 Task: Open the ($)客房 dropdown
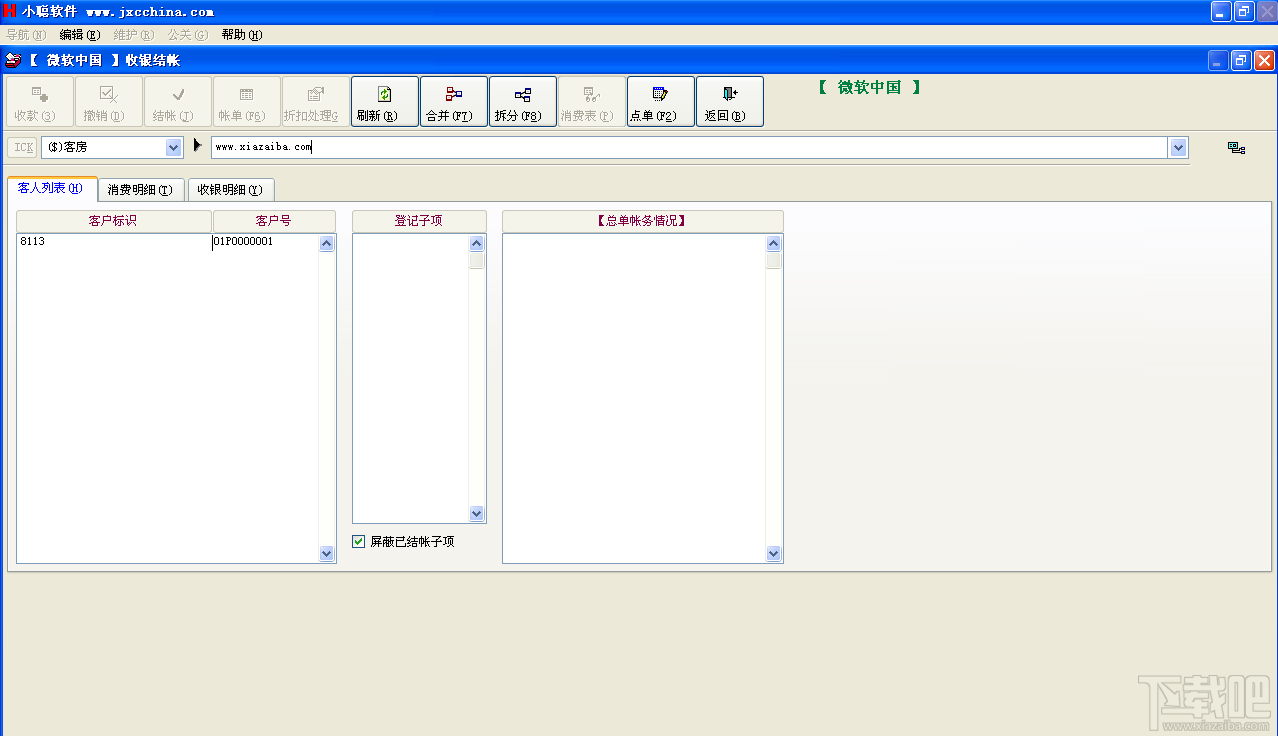coord(174,147)
